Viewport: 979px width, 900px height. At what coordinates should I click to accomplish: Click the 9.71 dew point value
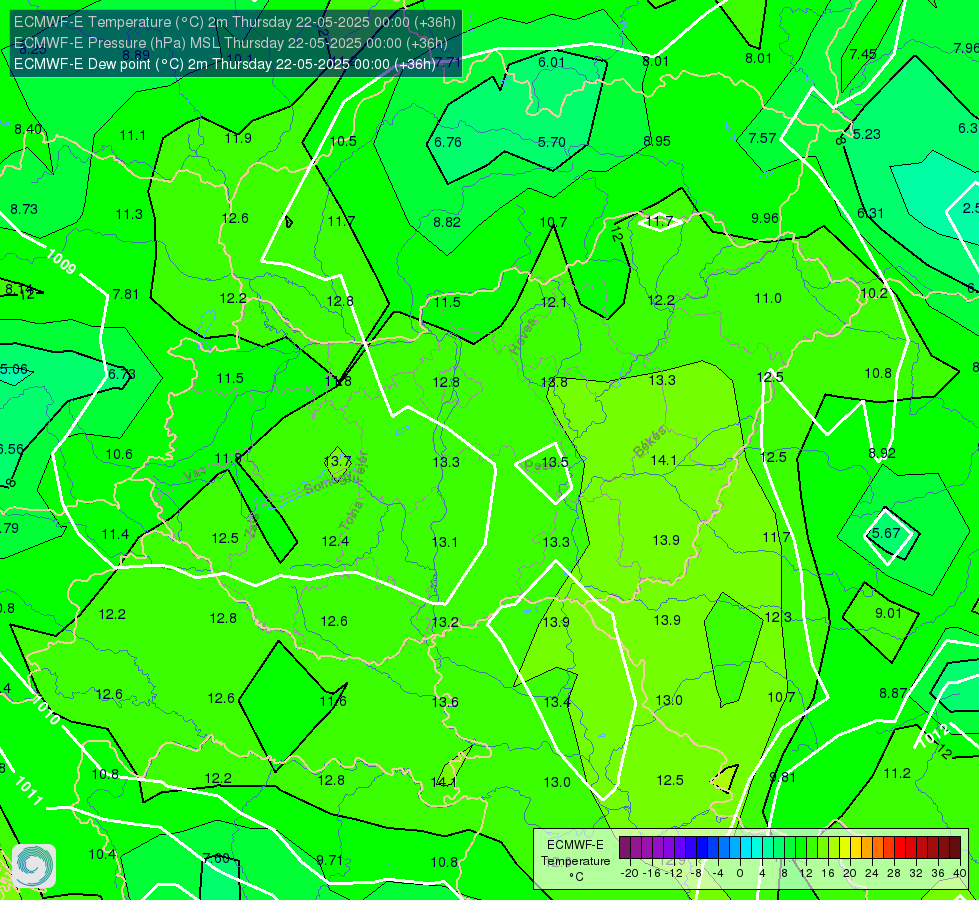(330, 861)
